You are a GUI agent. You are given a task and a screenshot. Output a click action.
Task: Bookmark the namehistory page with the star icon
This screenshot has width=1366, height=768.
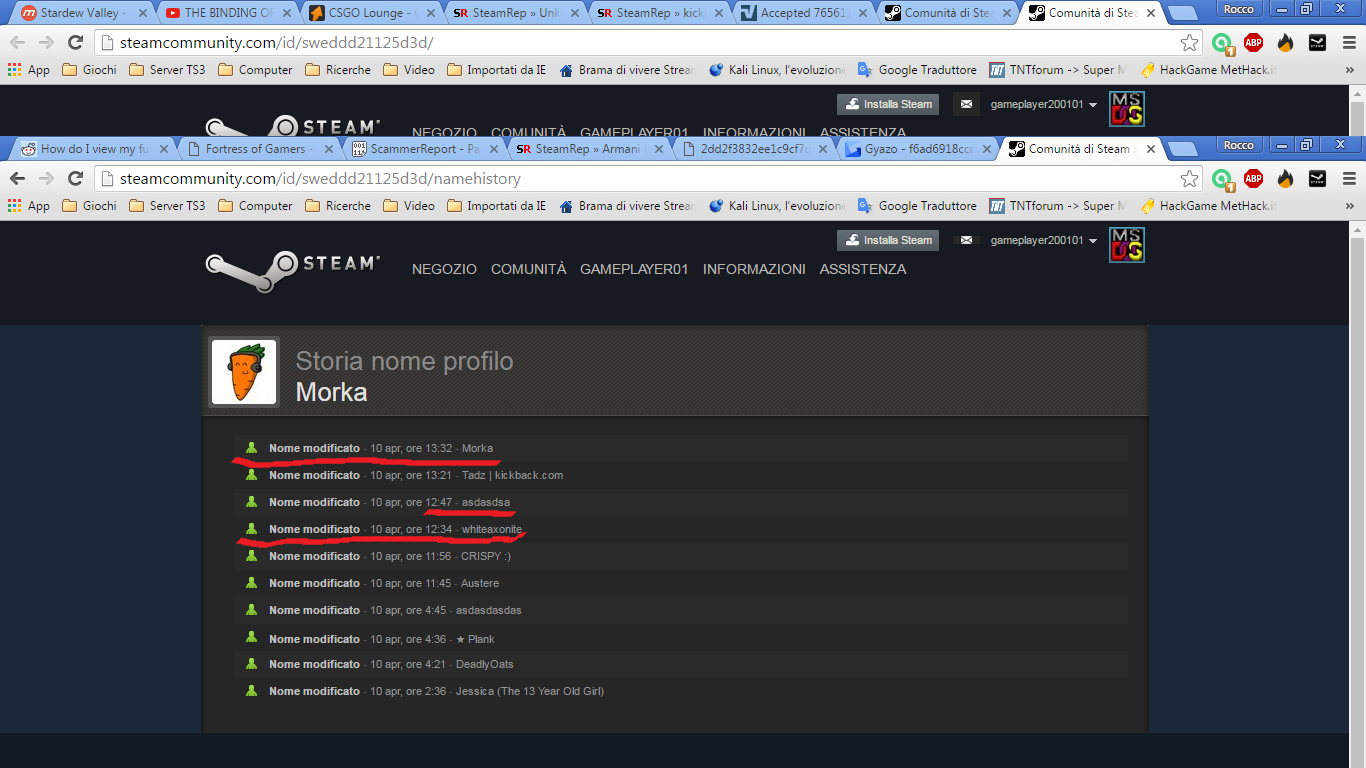coord(1189,179)
